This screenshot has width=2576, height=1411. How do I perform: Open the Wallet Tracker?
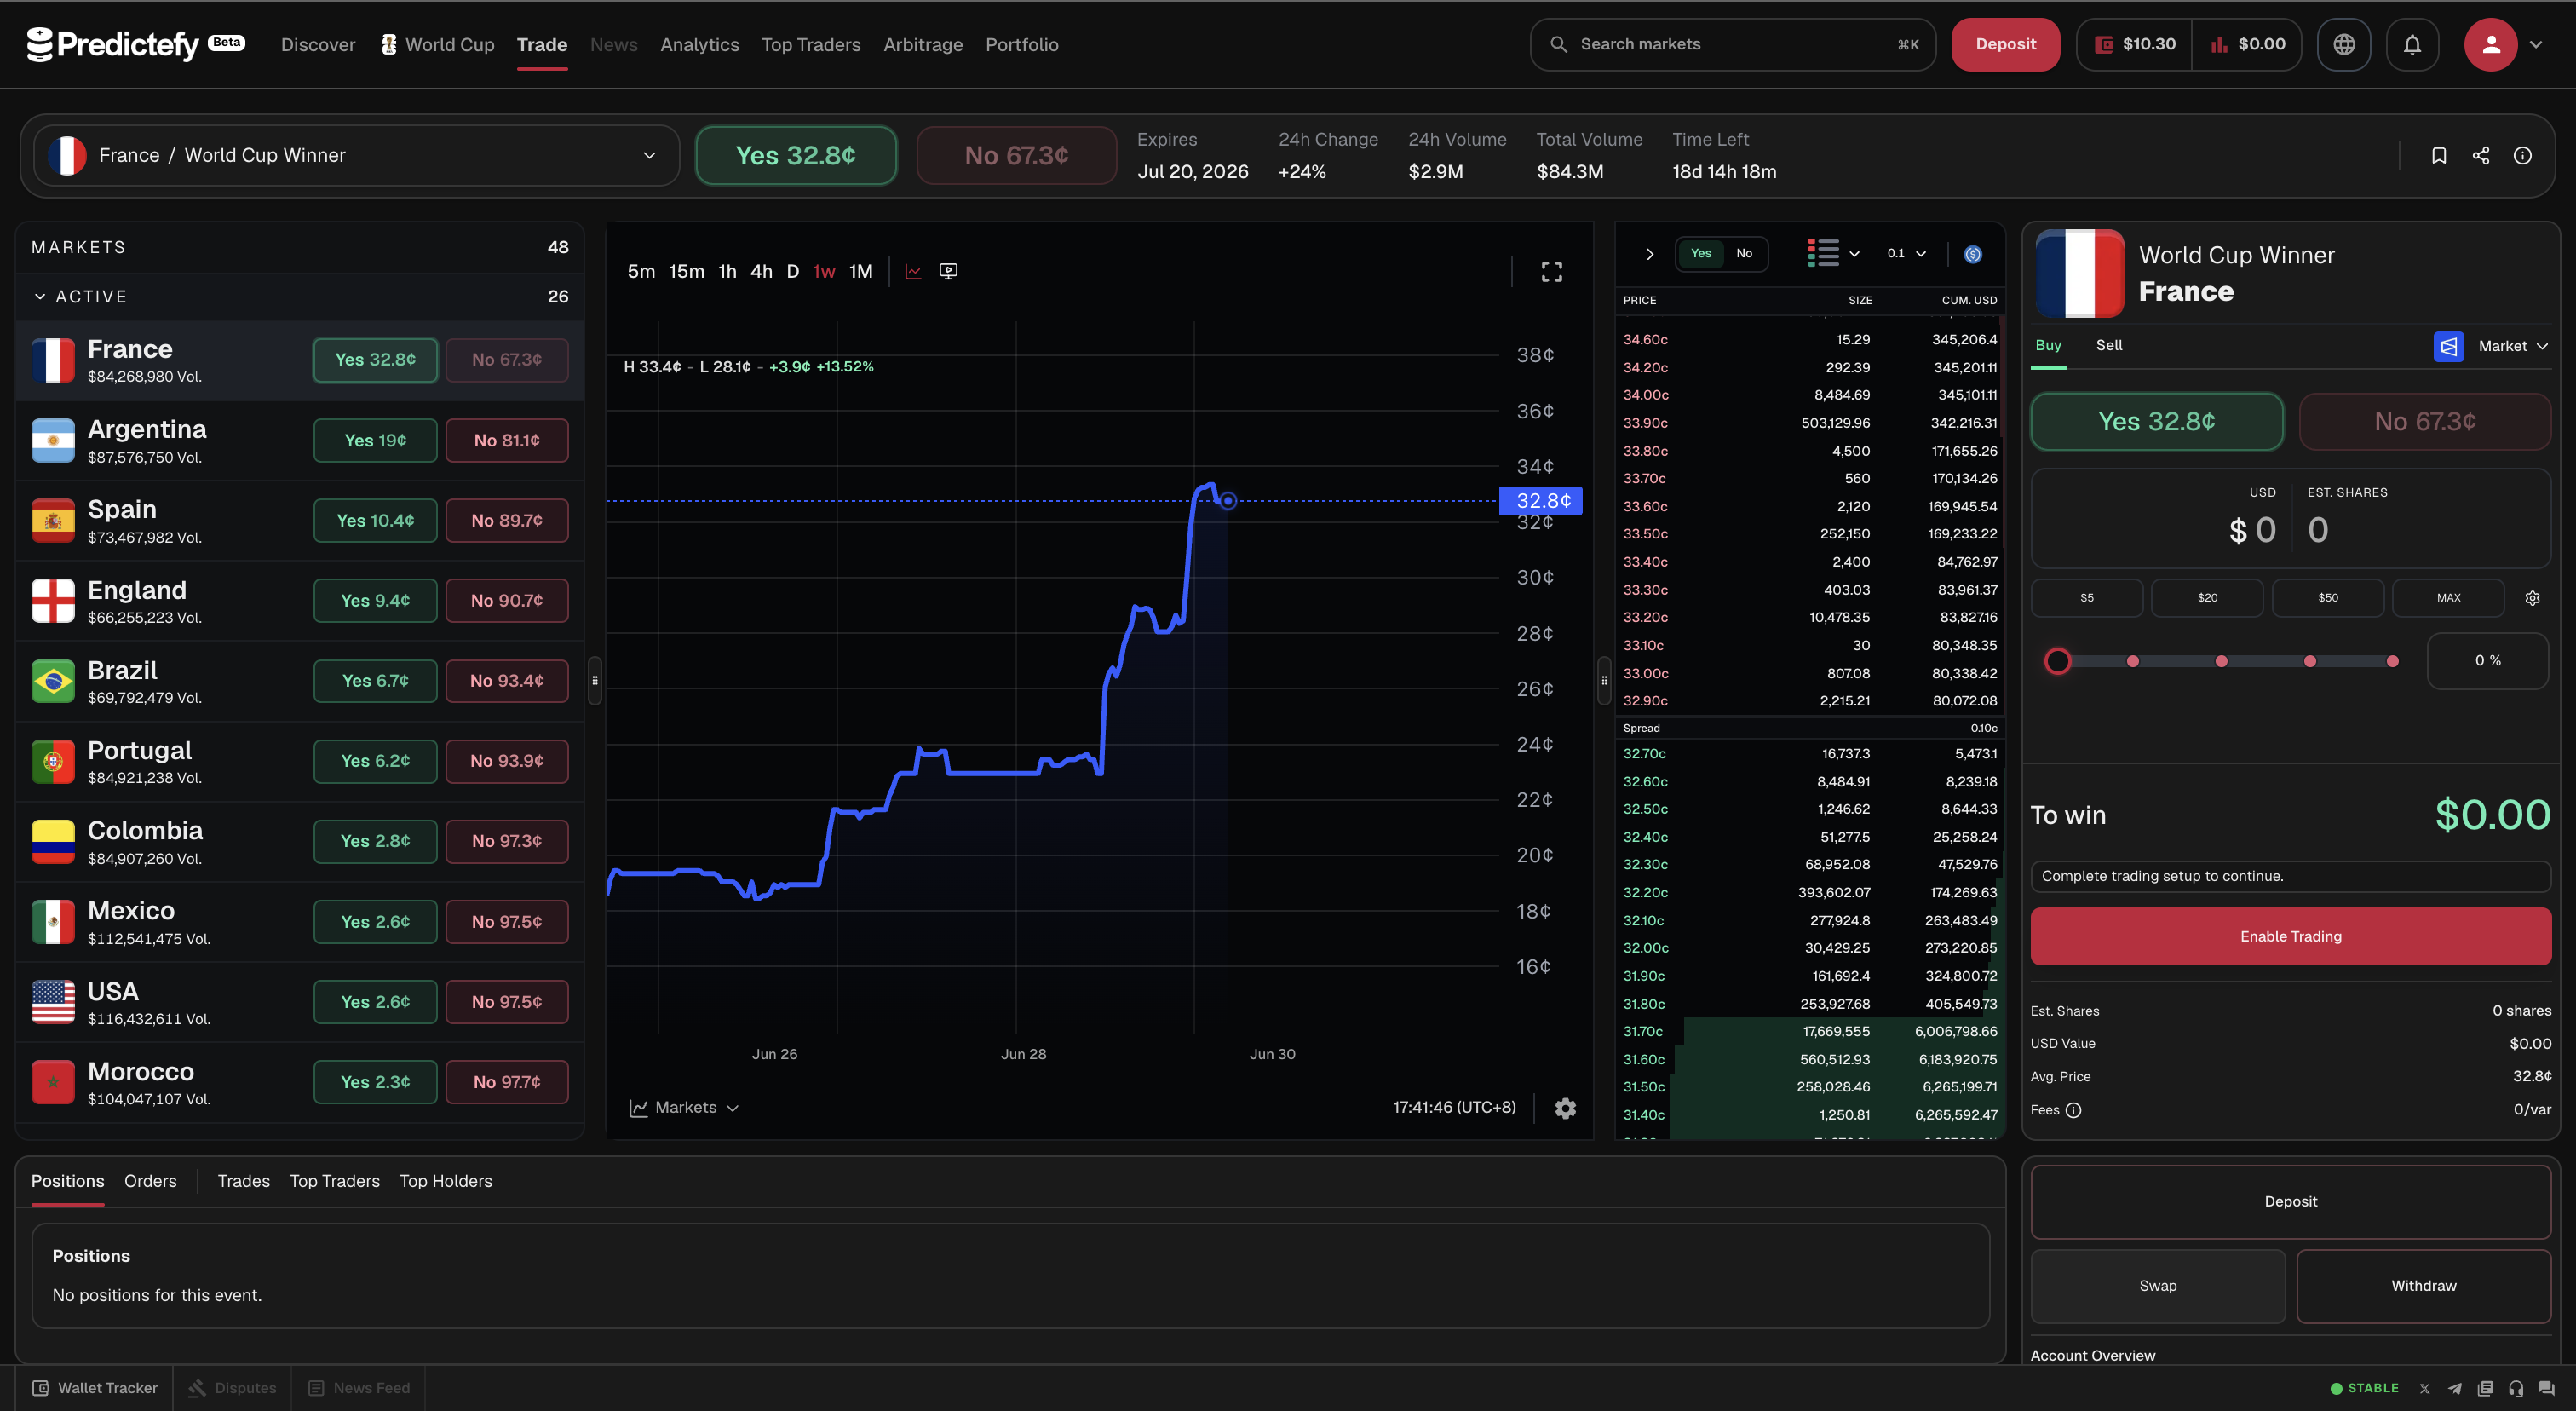[94, 1388]
